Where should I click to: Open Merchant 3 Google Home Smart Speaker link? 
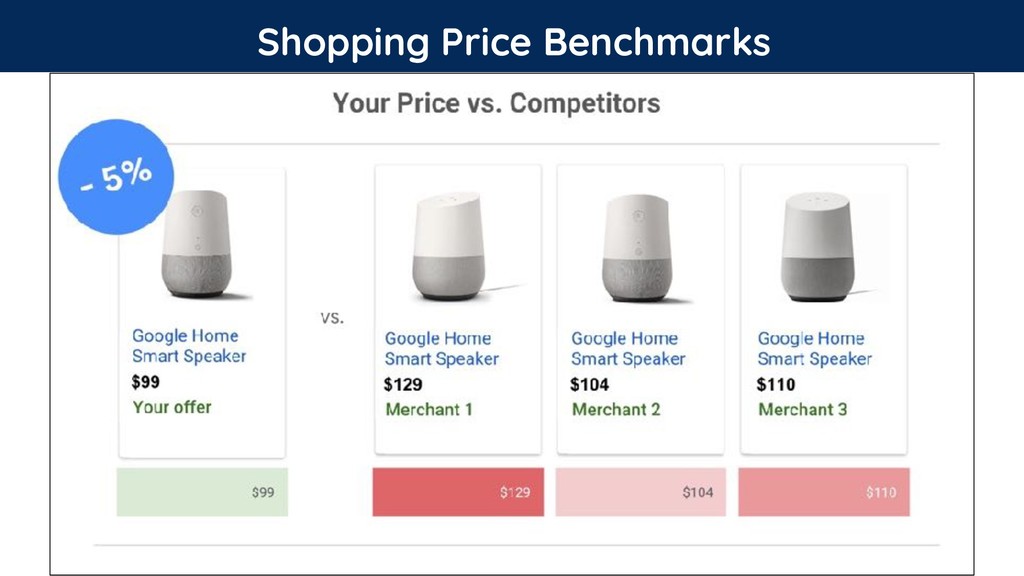[814, 348]
